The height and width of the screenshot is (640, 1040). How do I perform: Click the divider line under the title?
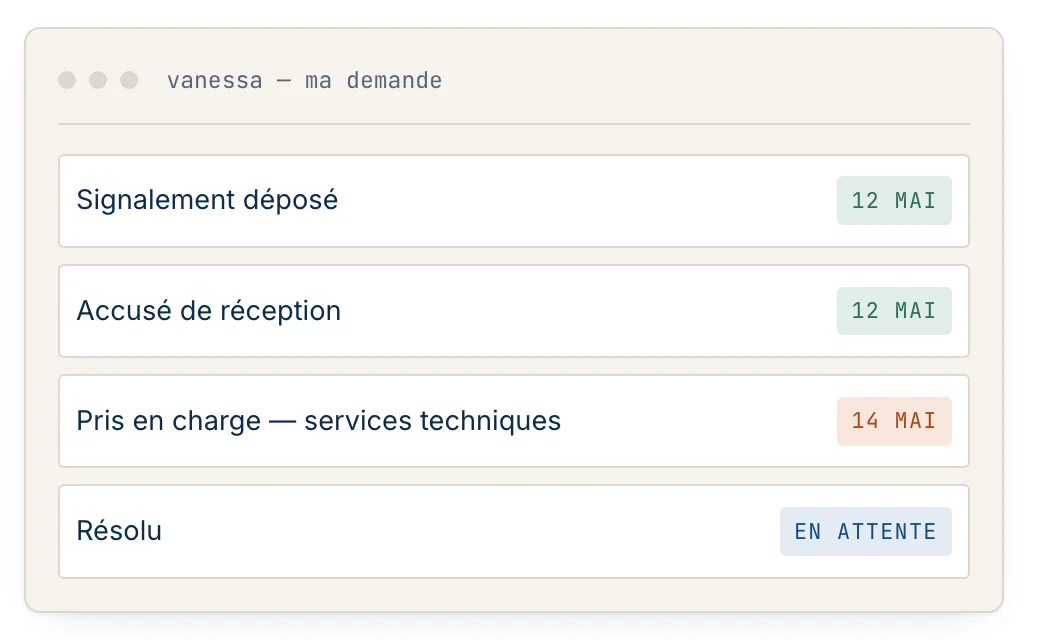click(x=514, y=123)
